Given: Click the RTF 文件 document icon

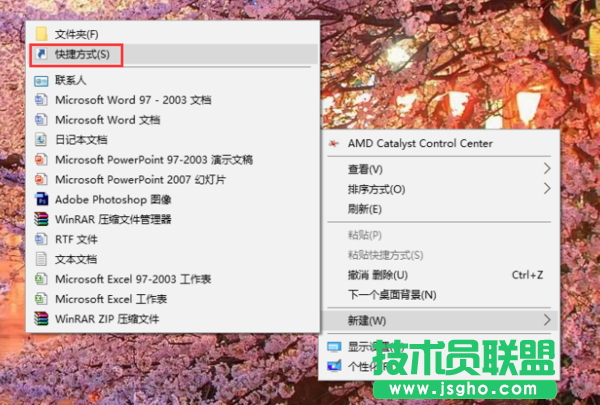Looking at the screenshot, I should click(41, 239).
